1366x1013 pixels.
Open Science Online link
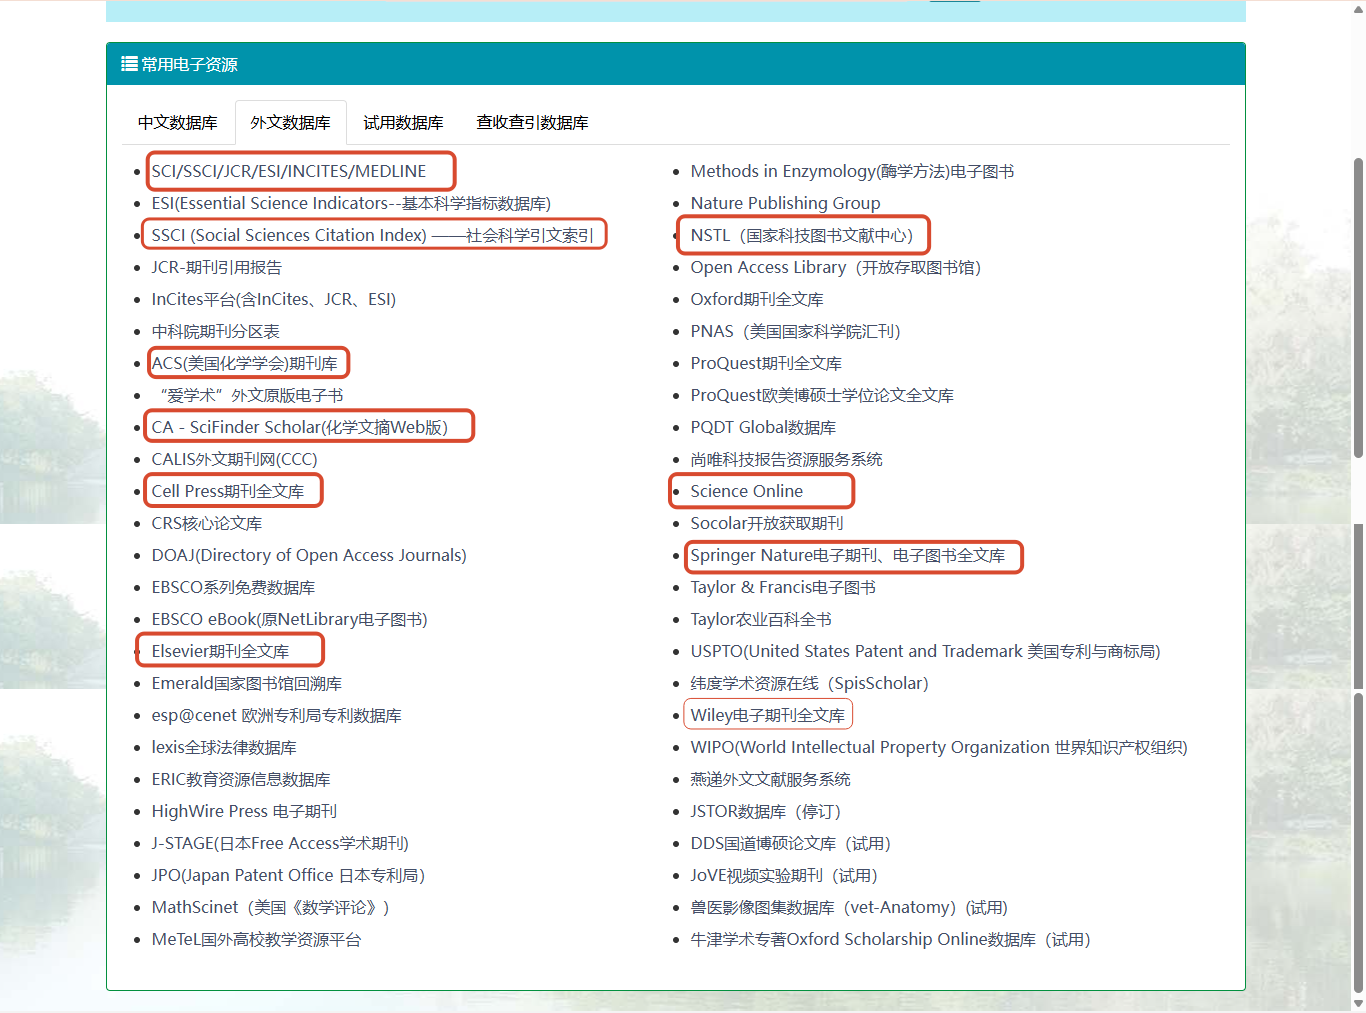click(x=747, y=491)
